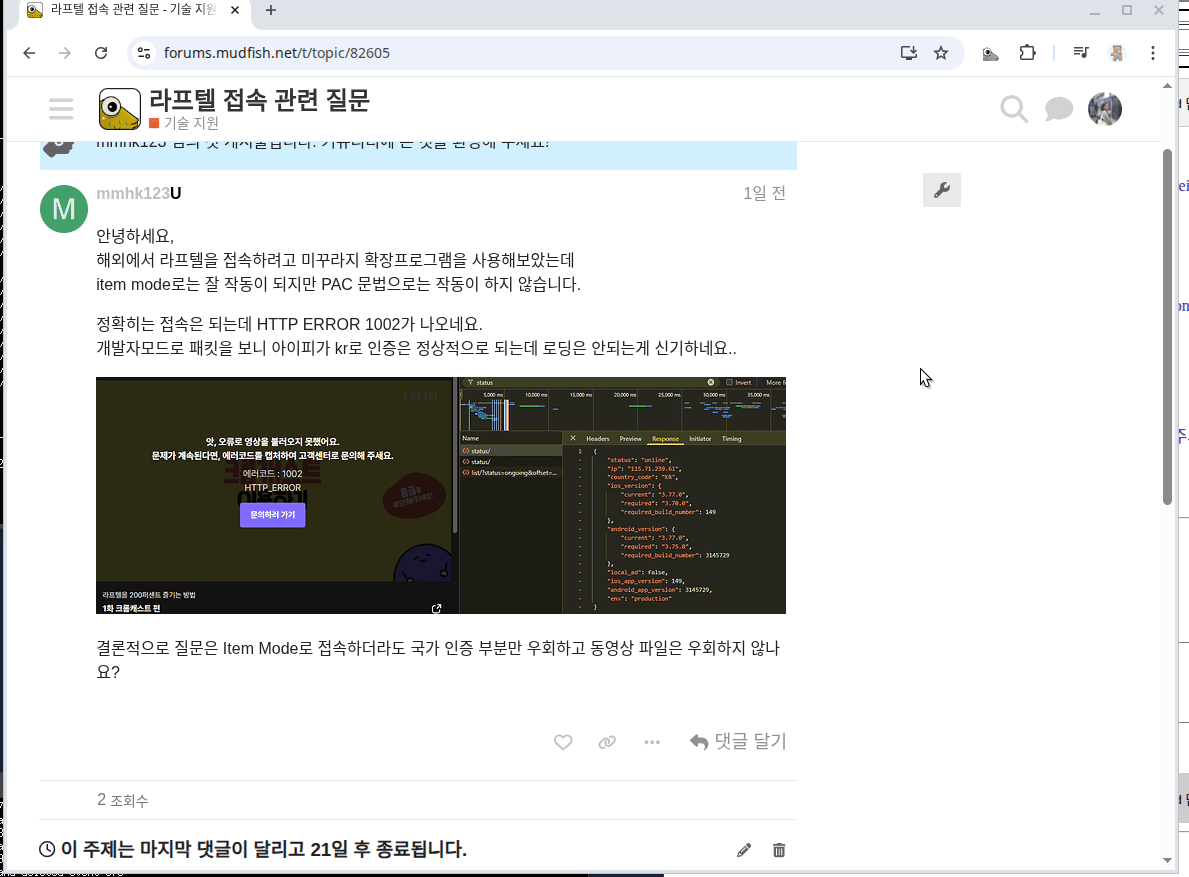Click the wrench admin actions button
Viewport: 1189px width, 877px height.
point(941,190)
